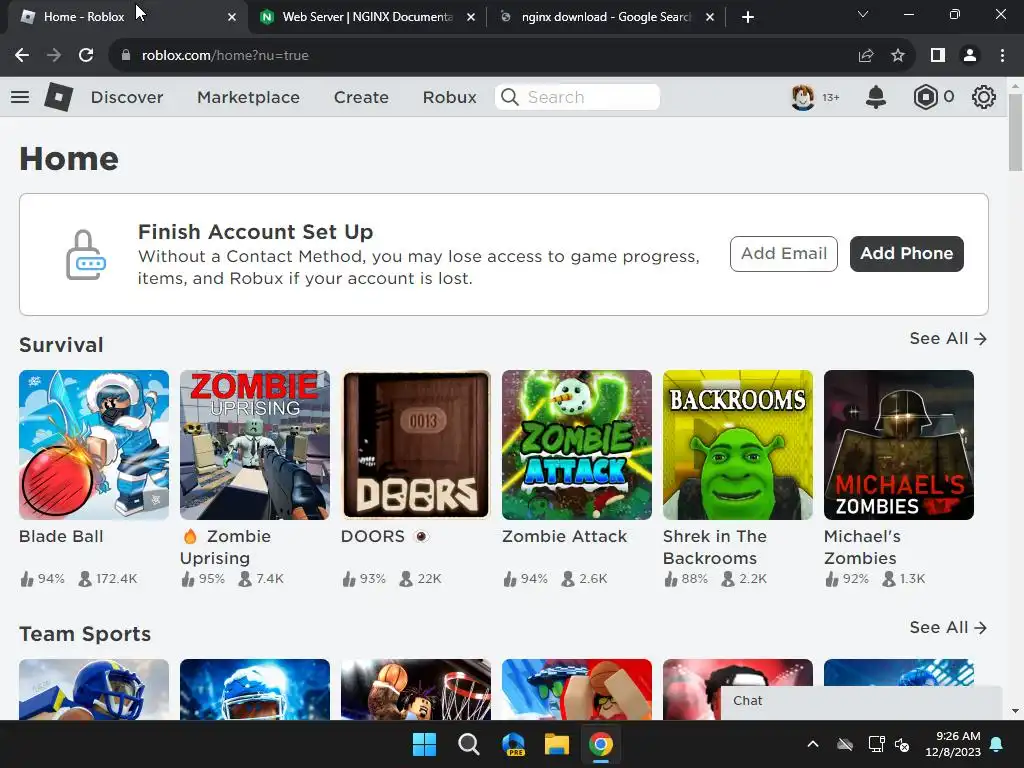Screen dimensions: 1024x768
Task: Click the page vertical scrollbar thumb
Action: pyautogui.click(x=1015, y=133)
